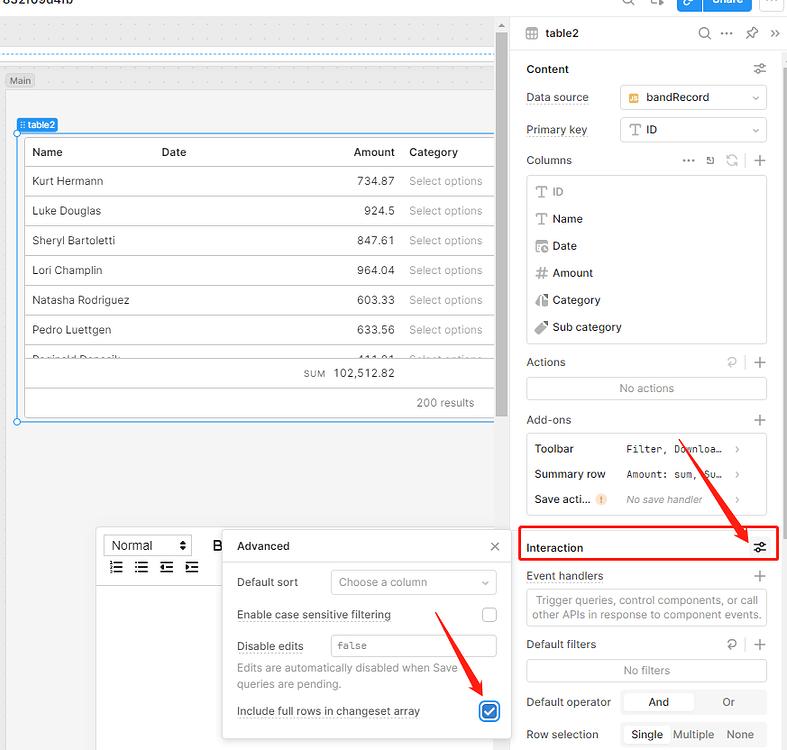The height and width of the screenshot is (750, 787).
Task: Expand the Save actions add-on row
Action: pos(646,499)
